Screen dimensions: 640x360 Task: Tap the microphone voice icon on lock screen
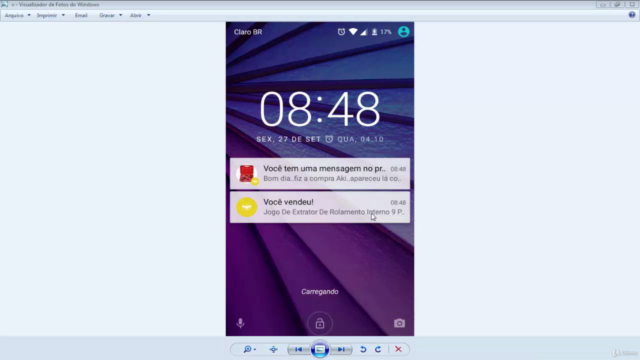click(240, 323)
